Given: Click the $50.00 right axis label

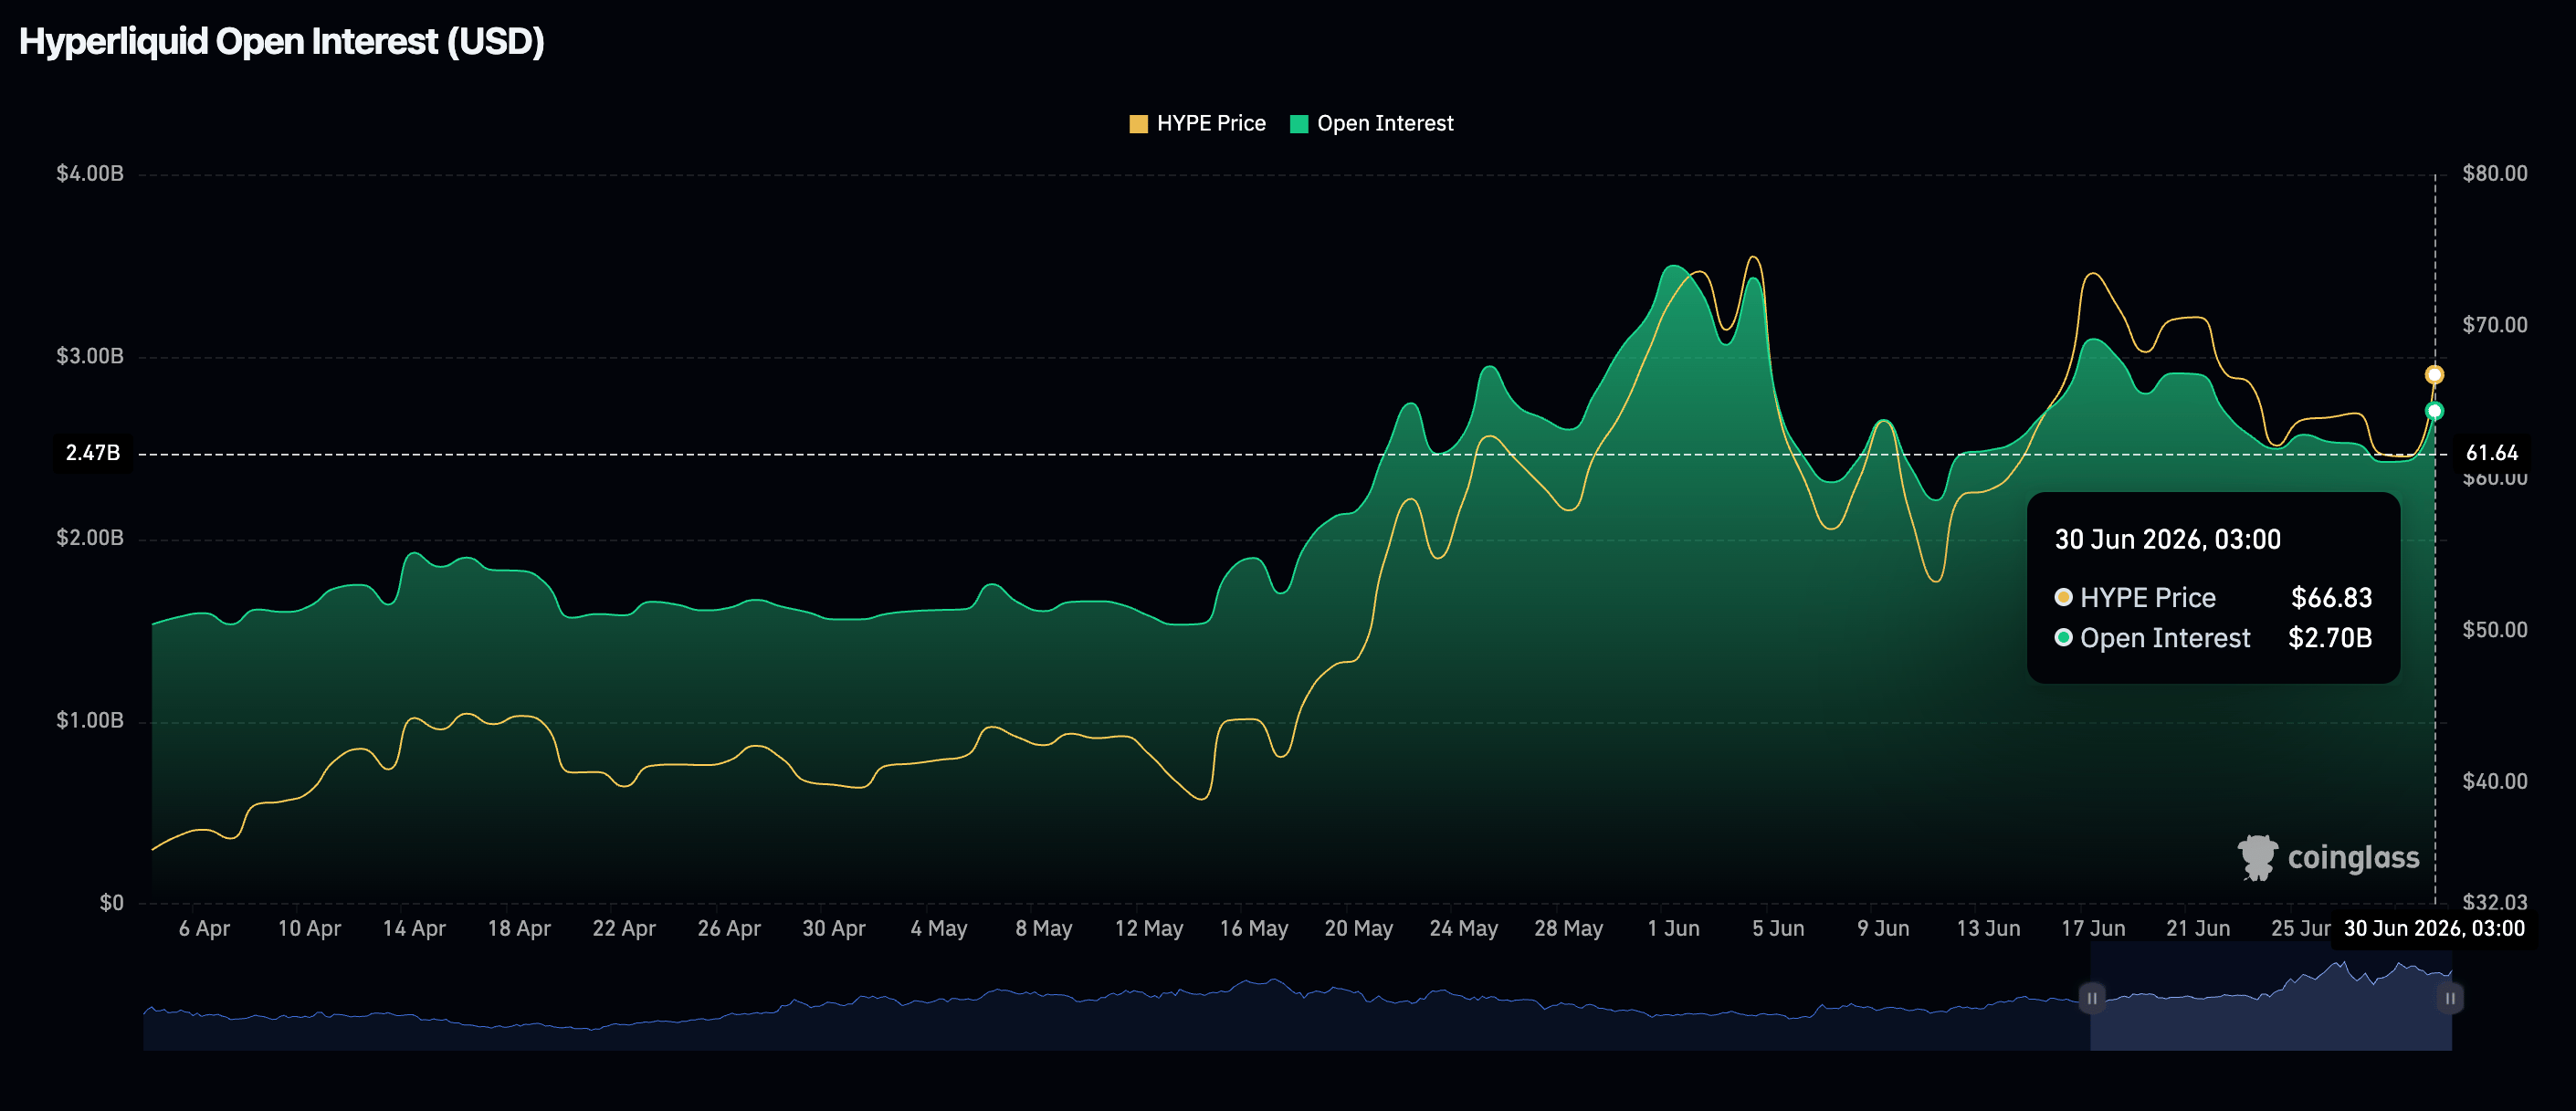Looking at the screenshot, I should [x=2494, y=630].
